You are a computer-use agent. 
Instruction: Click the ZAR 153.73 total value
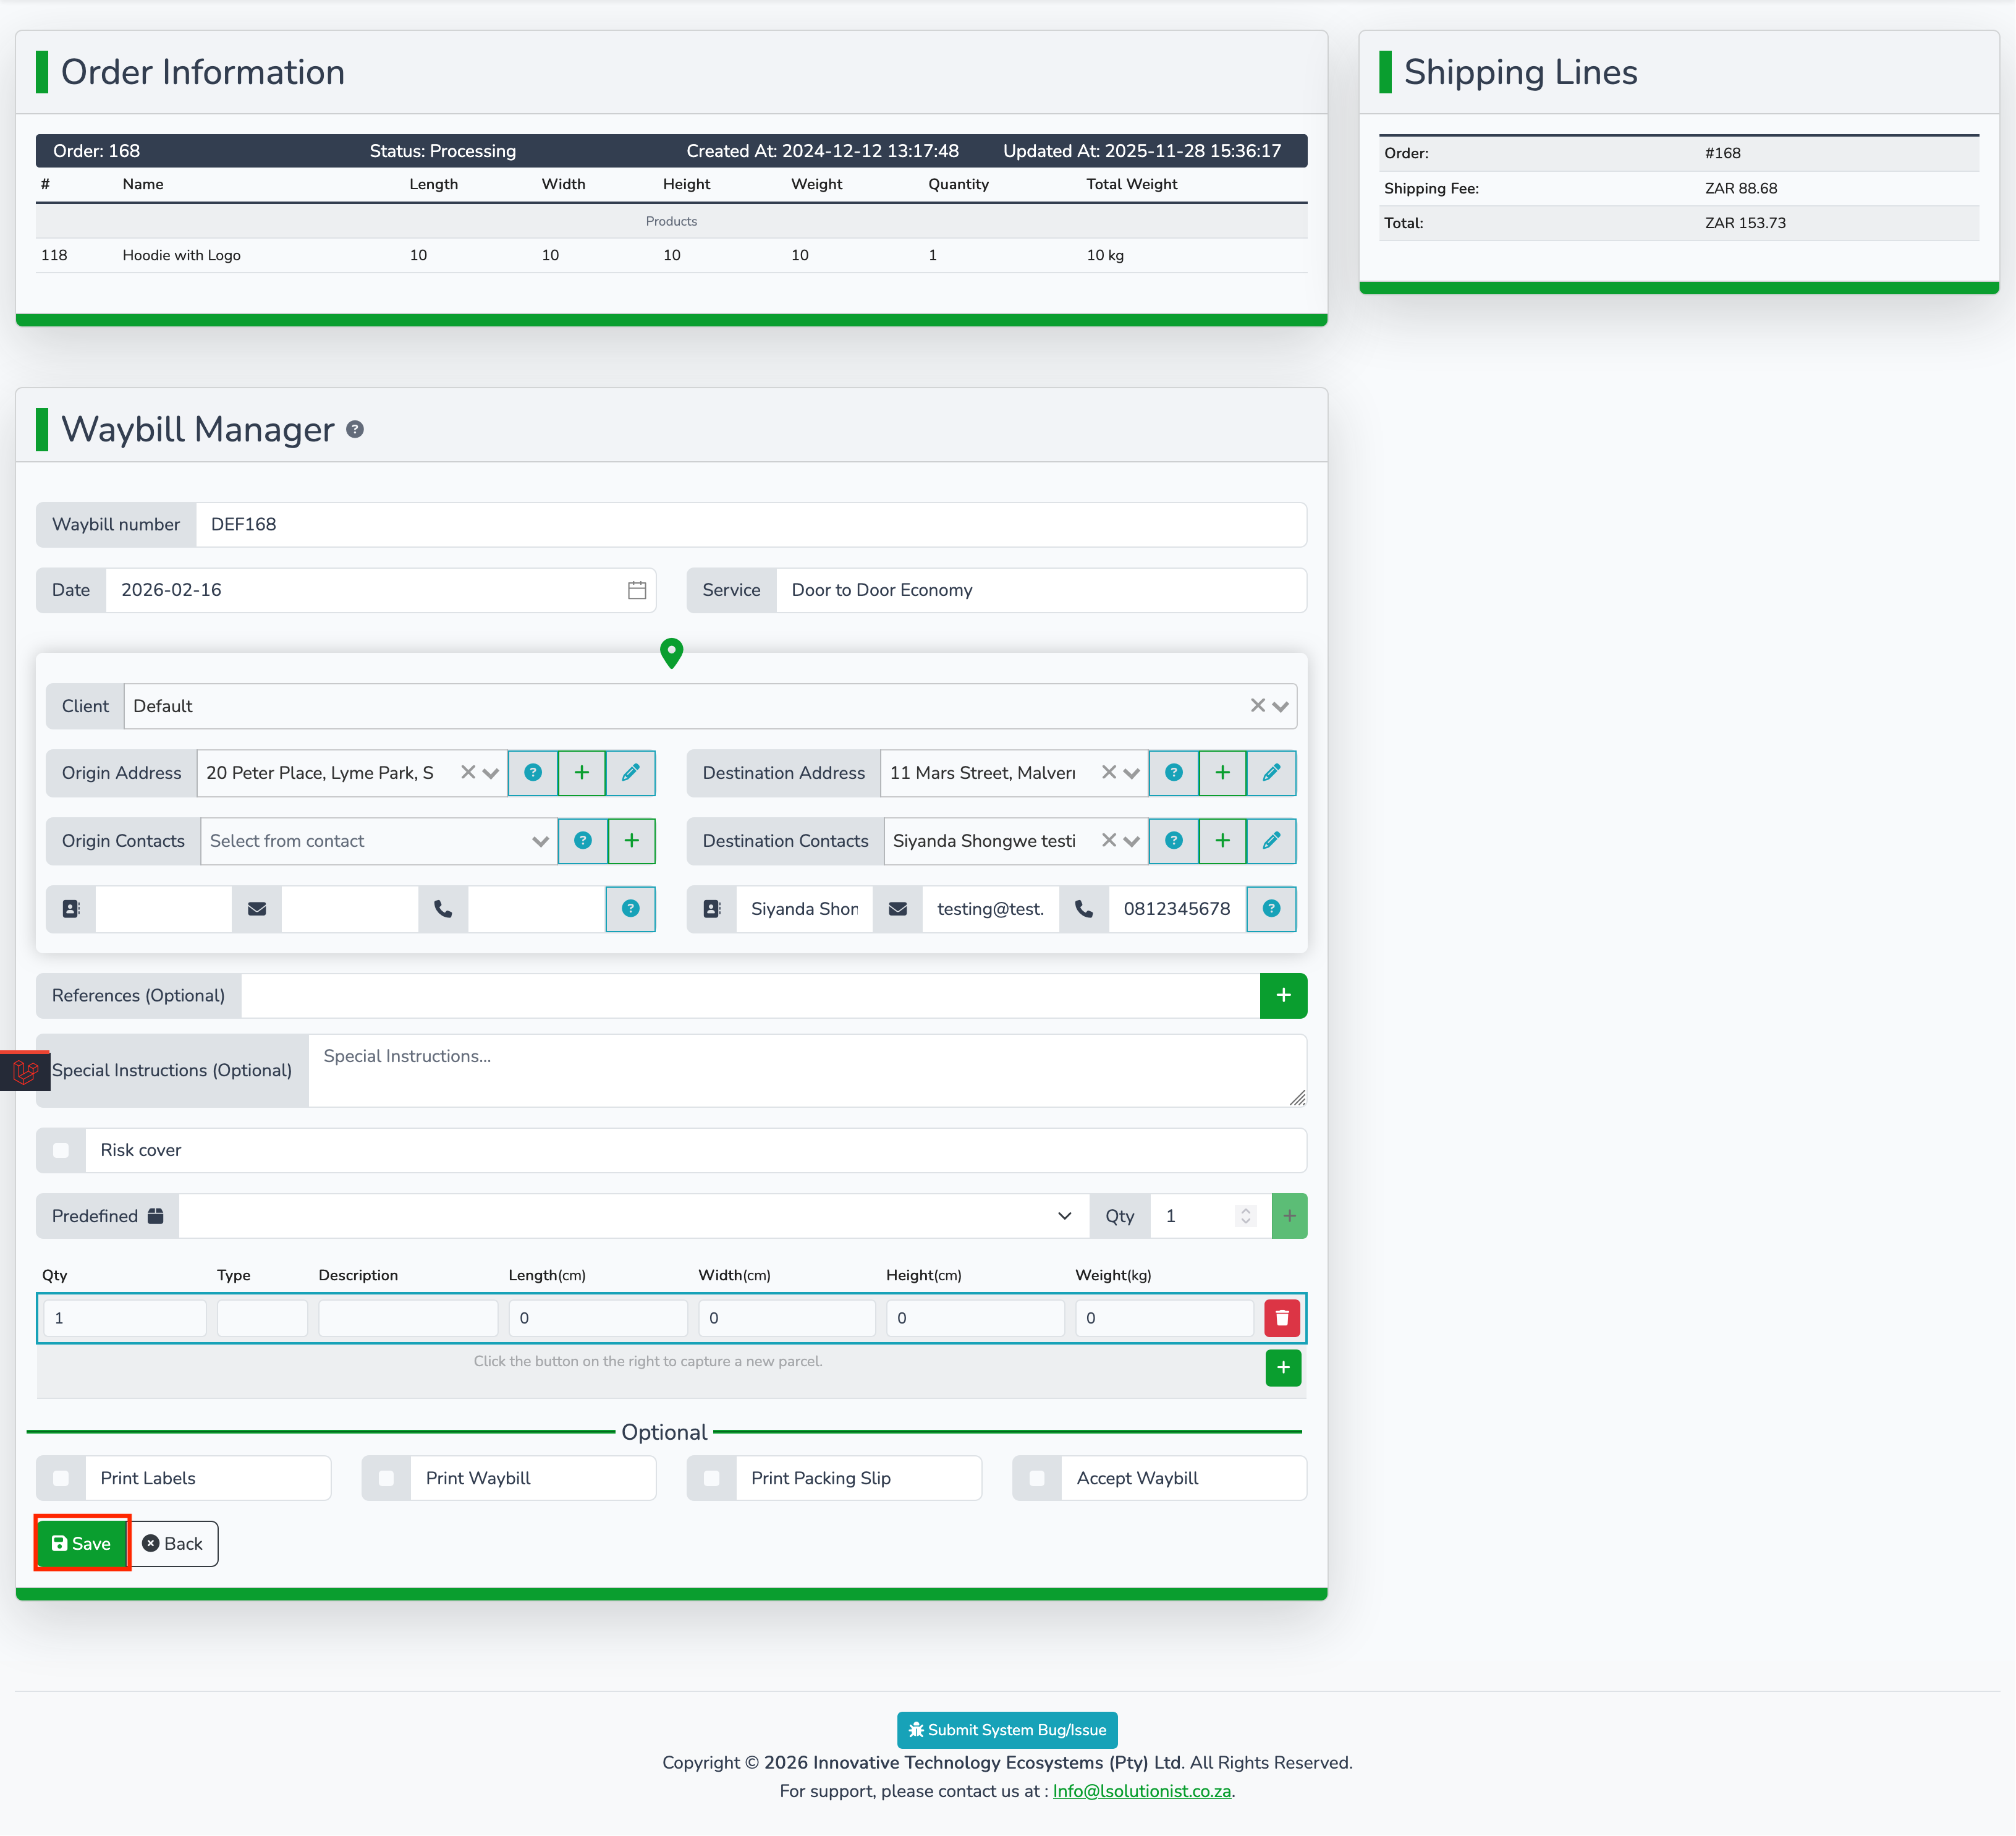pyautogui.click(x=1745, y=224)
